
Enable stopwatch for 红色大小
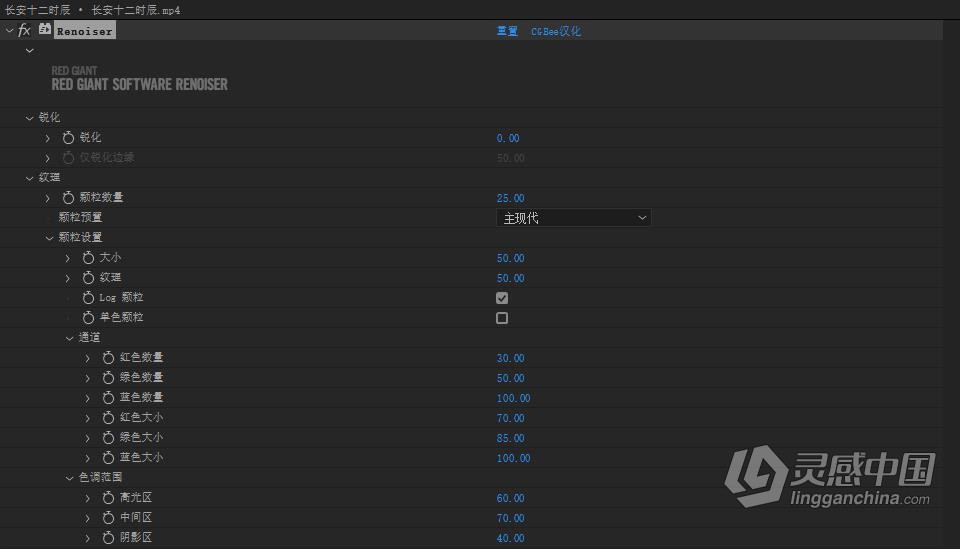108,417
